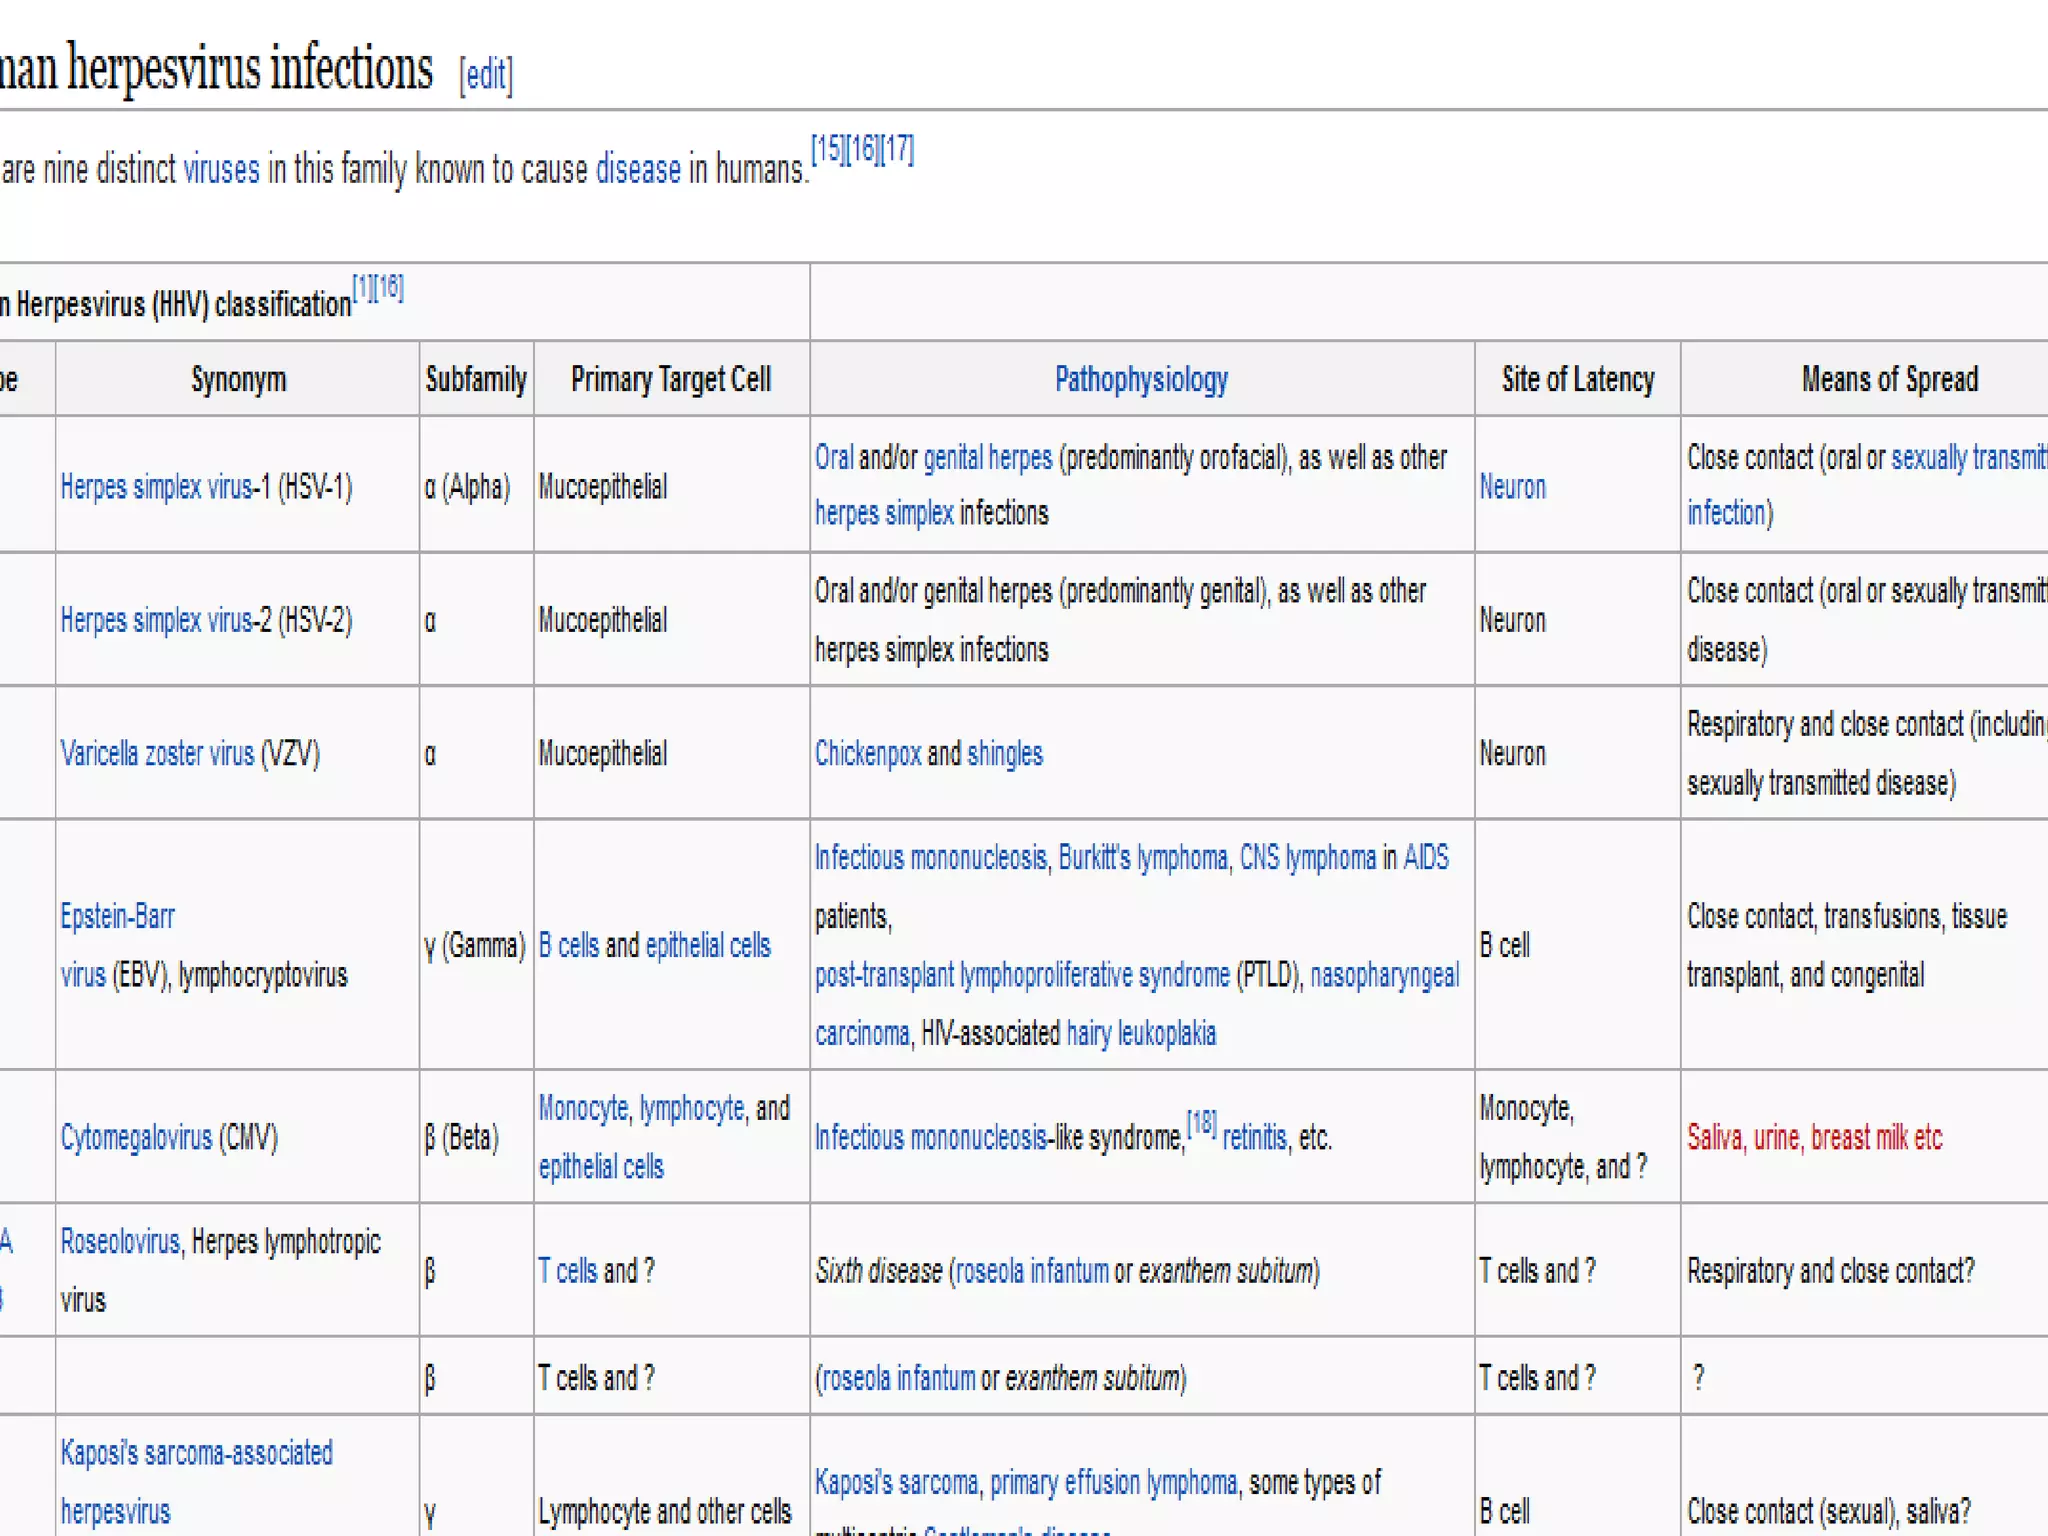Open the Pathophysiology column header link
2048x1536 pixels.
(1141, 380)
